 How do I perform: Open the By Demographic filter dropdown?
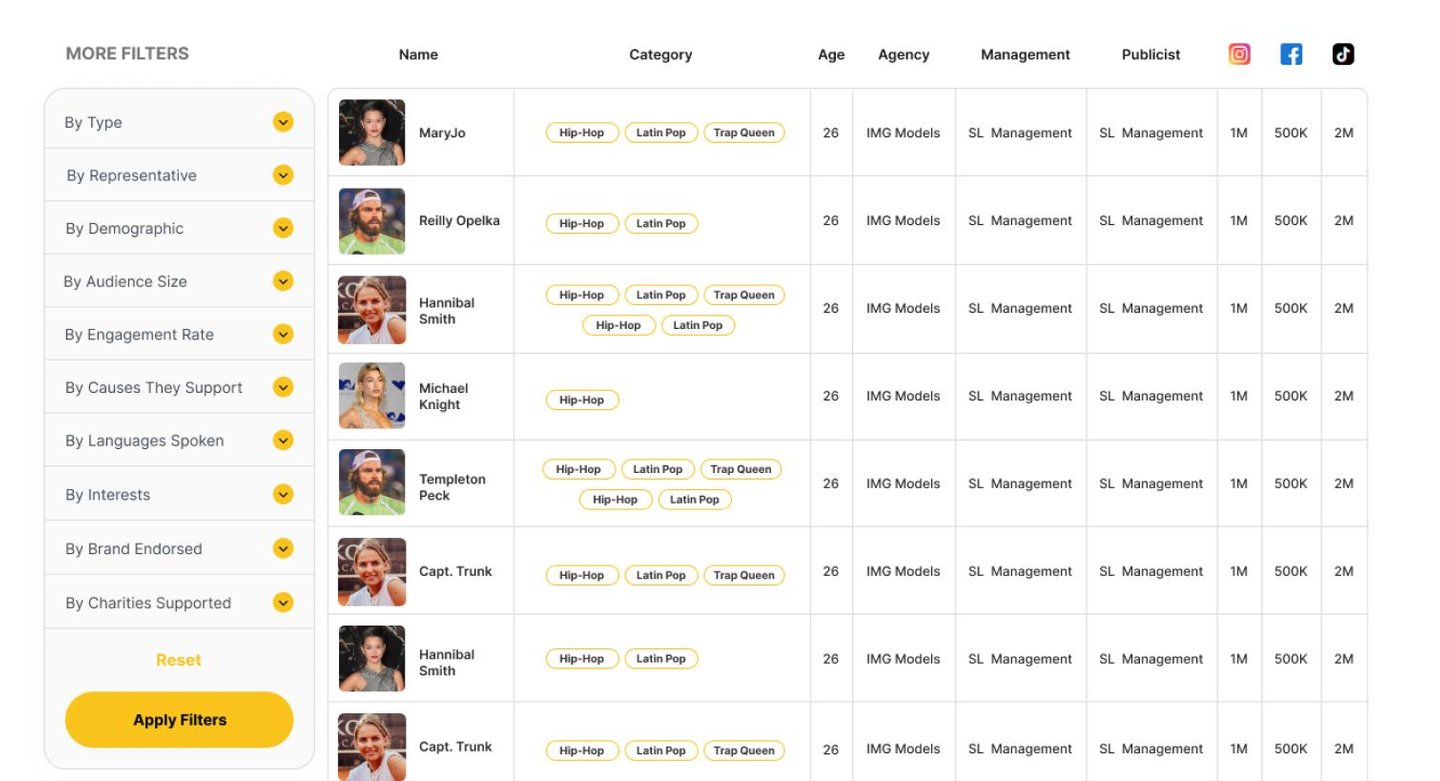coord(283,228)
